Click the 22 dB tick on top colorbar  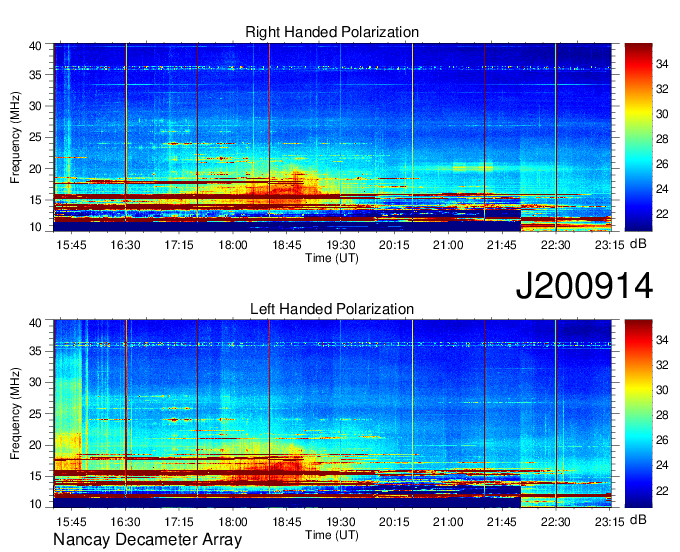click(662, 214)
